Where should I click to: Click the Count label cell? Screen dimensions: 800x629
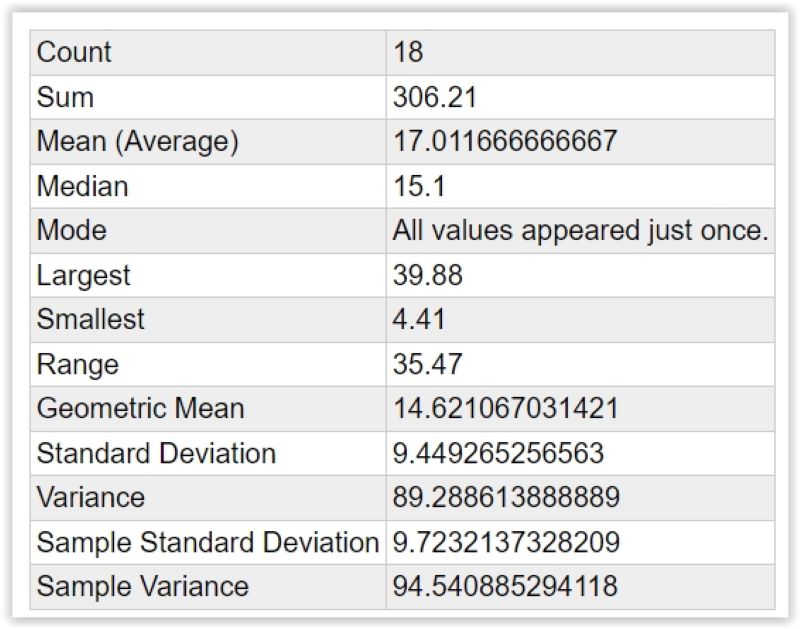click(x=208, y=53)
